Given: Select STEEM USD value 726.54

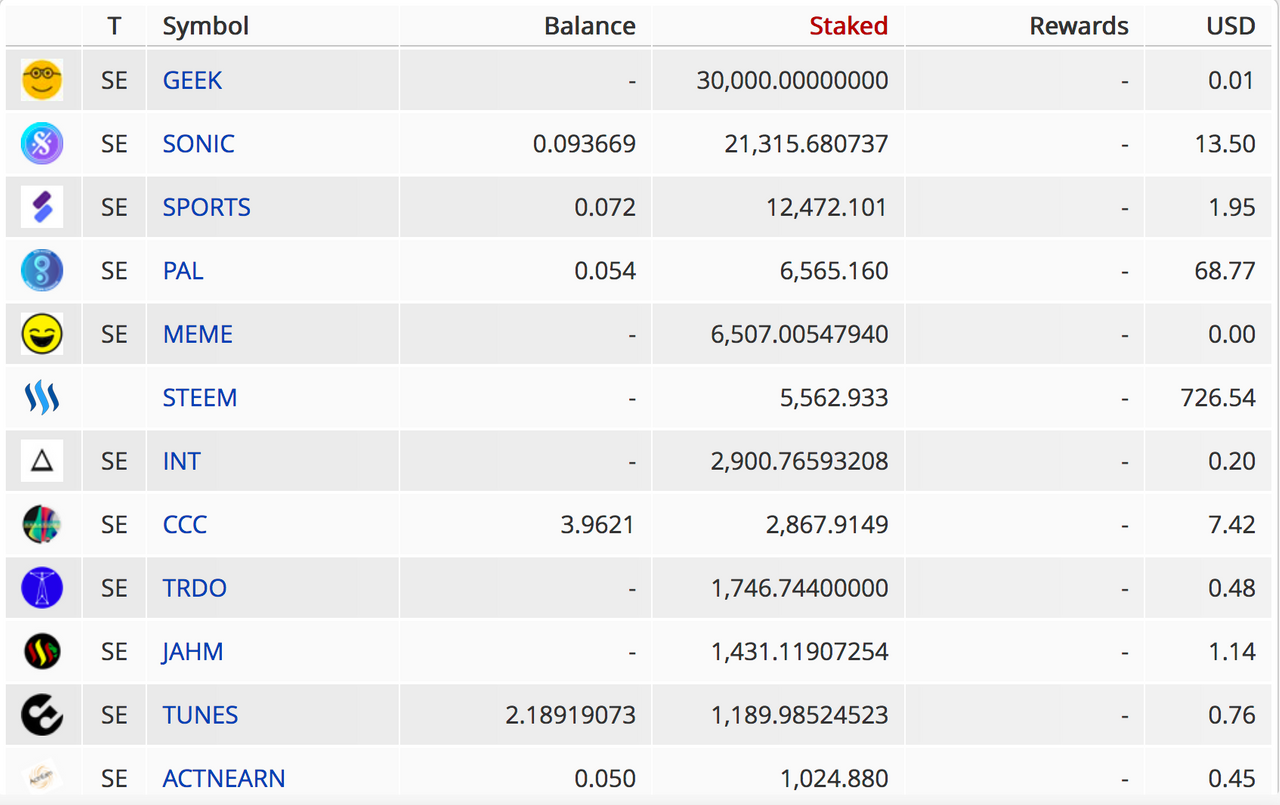Looking at the screenshot, I should coord(1218,397).
